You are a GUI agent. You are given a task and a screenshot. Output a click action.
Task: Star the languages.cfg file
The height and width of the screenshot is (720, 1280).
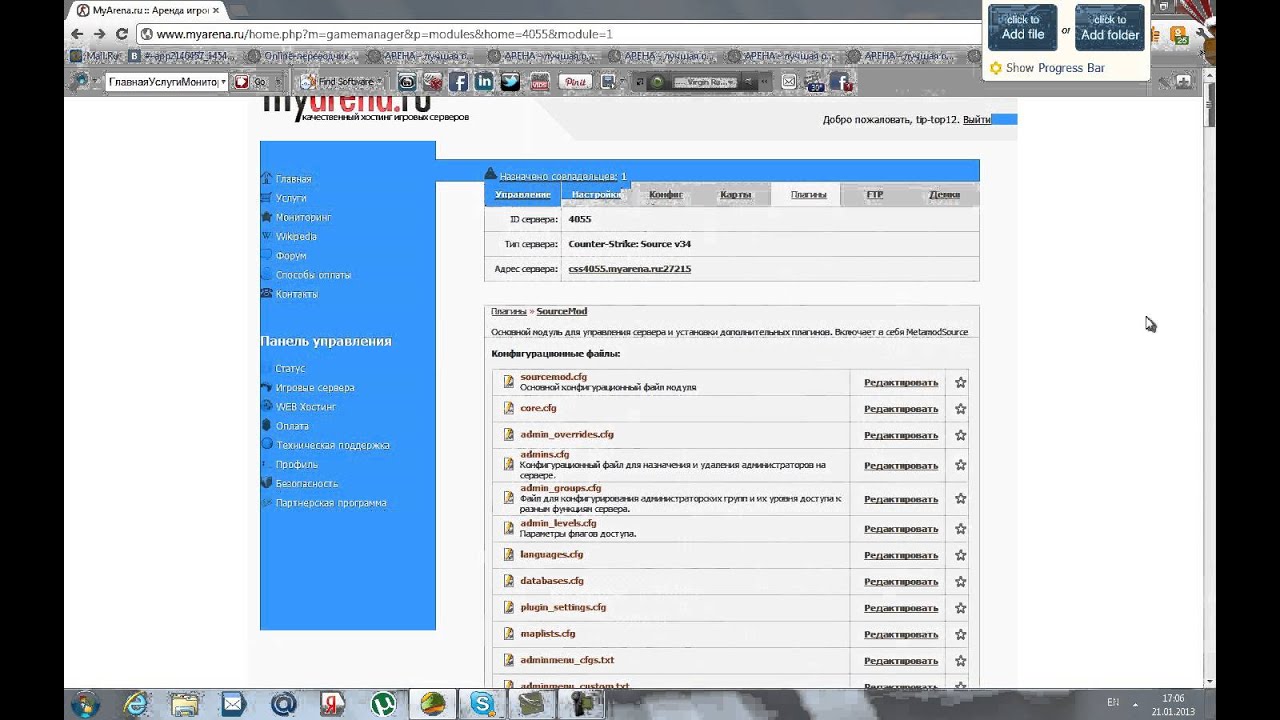pos(960,555)
